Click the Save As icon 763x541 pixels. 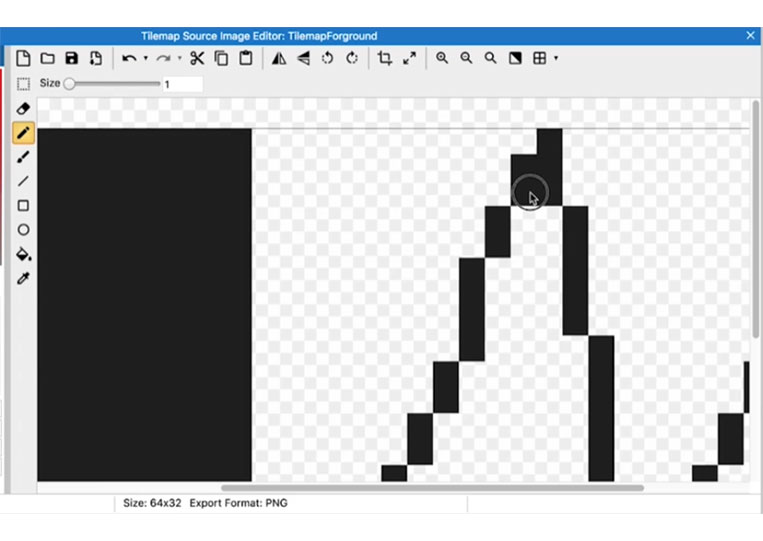[x=96, y=58]
